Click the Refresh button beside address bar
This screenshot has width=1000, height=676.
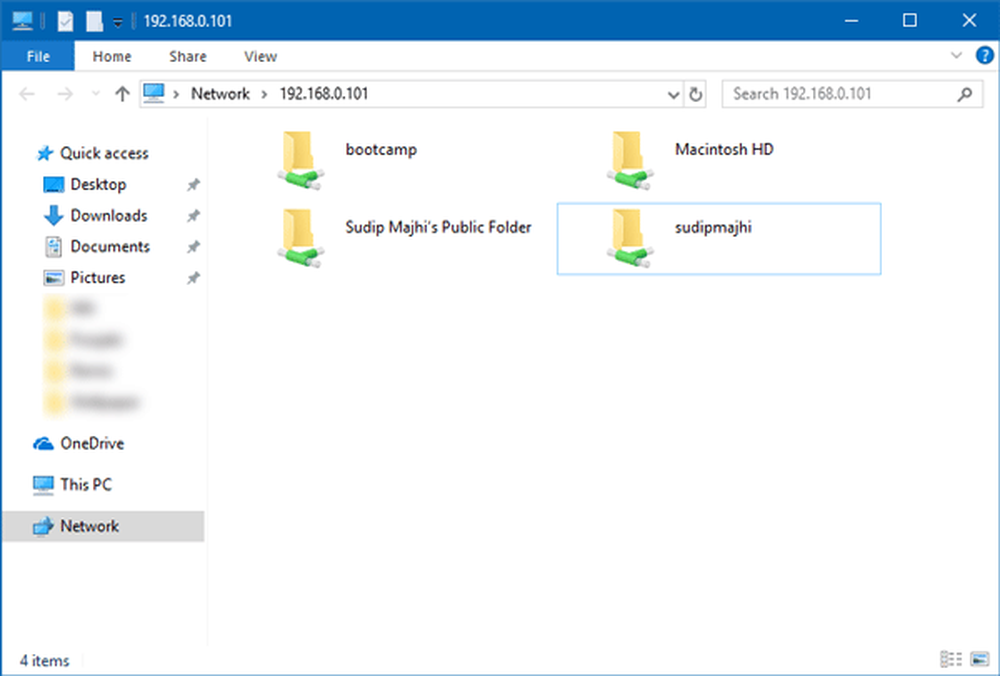click(697, 94)
